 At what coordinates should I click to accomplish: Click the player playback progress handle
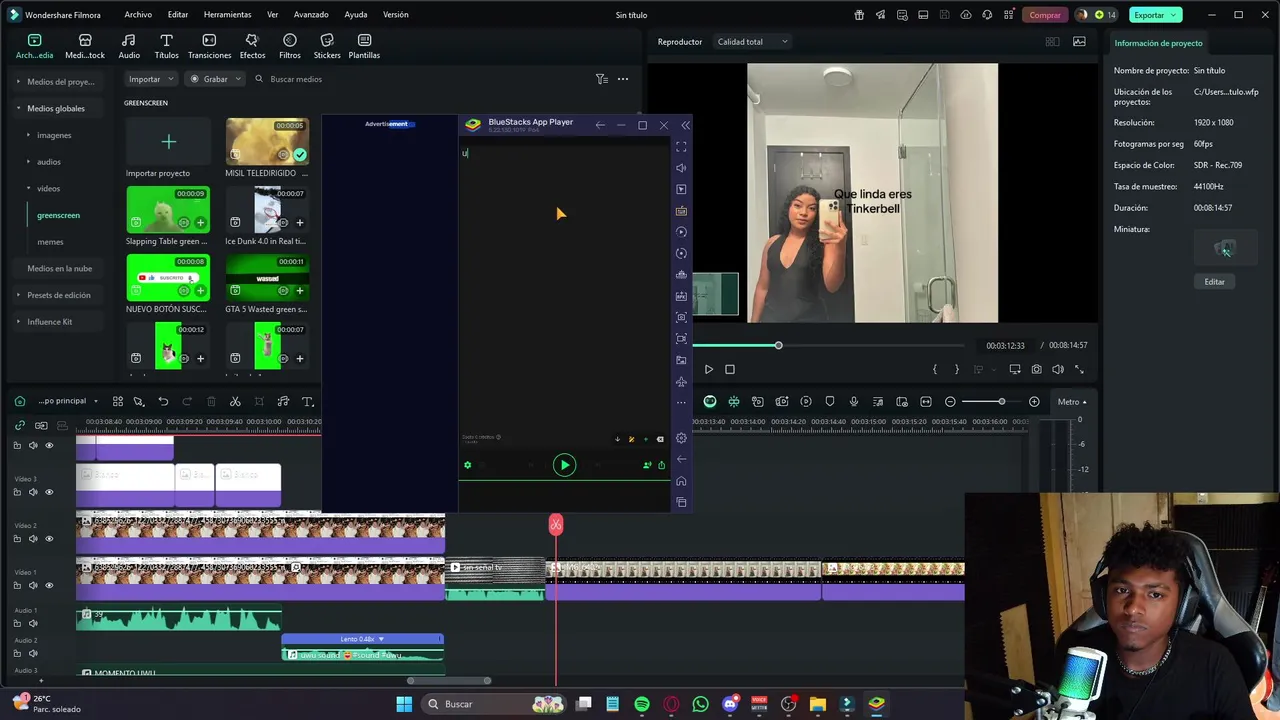coord(778,345)
